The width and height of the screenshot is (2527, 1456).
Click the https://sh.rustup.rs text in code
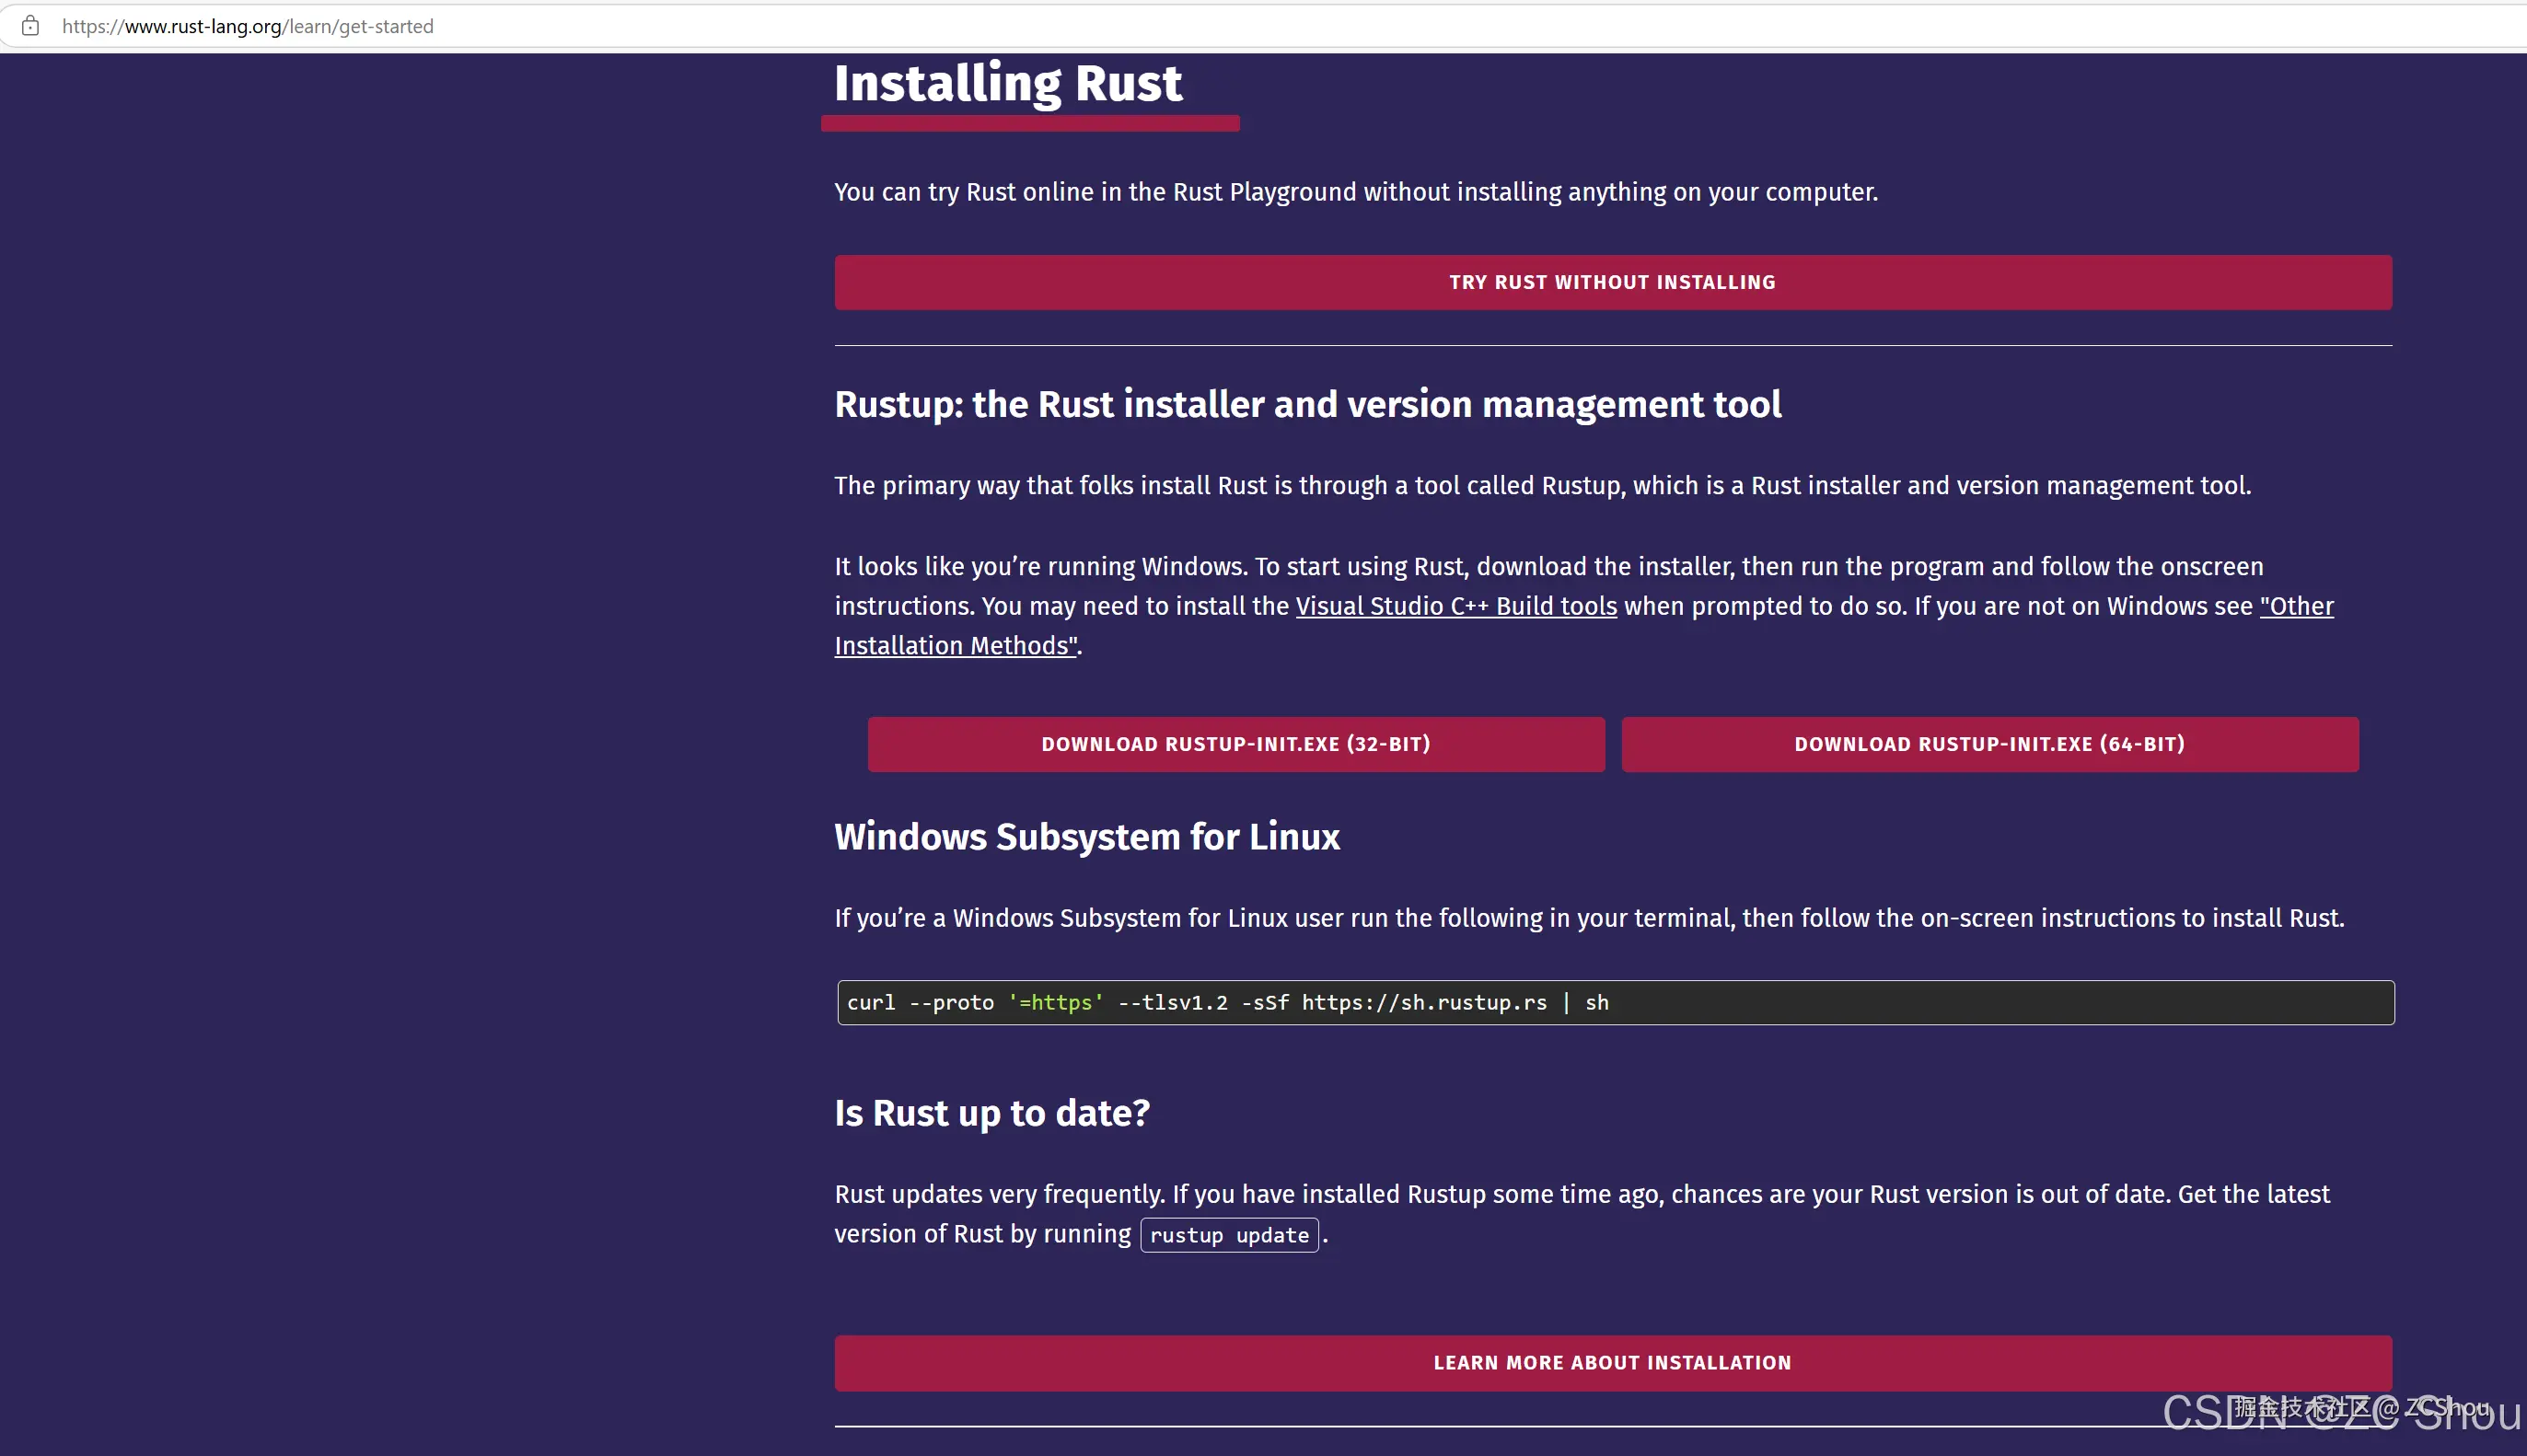point(1424,1003)
